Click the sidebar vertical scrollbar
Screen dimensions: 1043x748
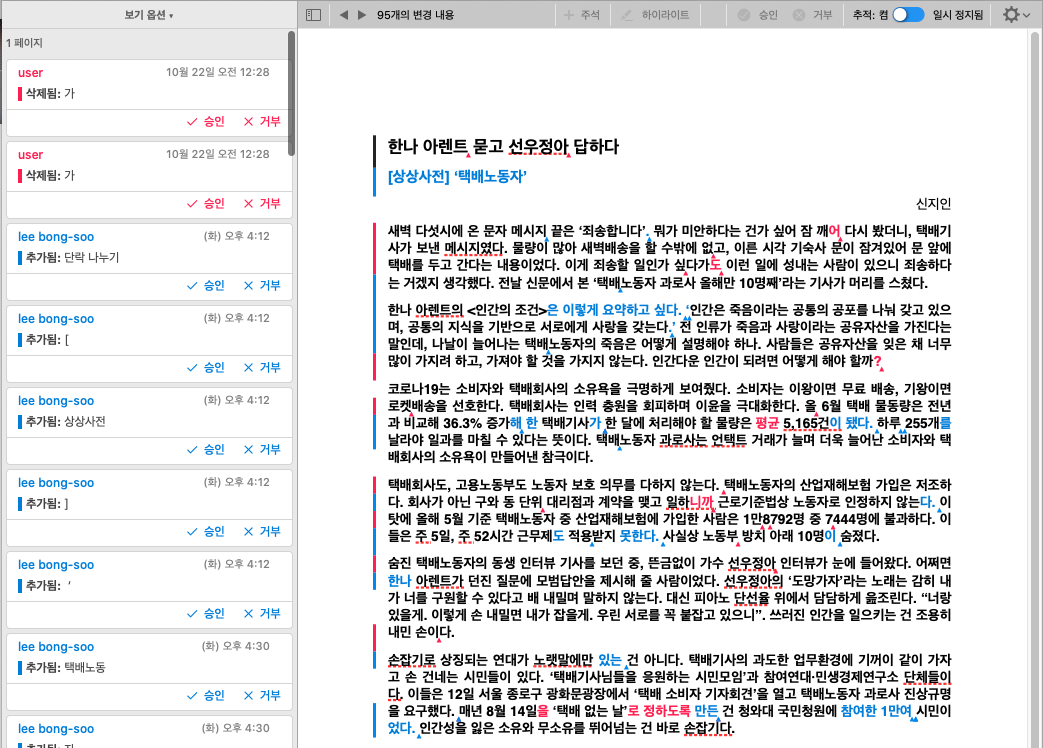pyautogui.click(x=291, y=94)
